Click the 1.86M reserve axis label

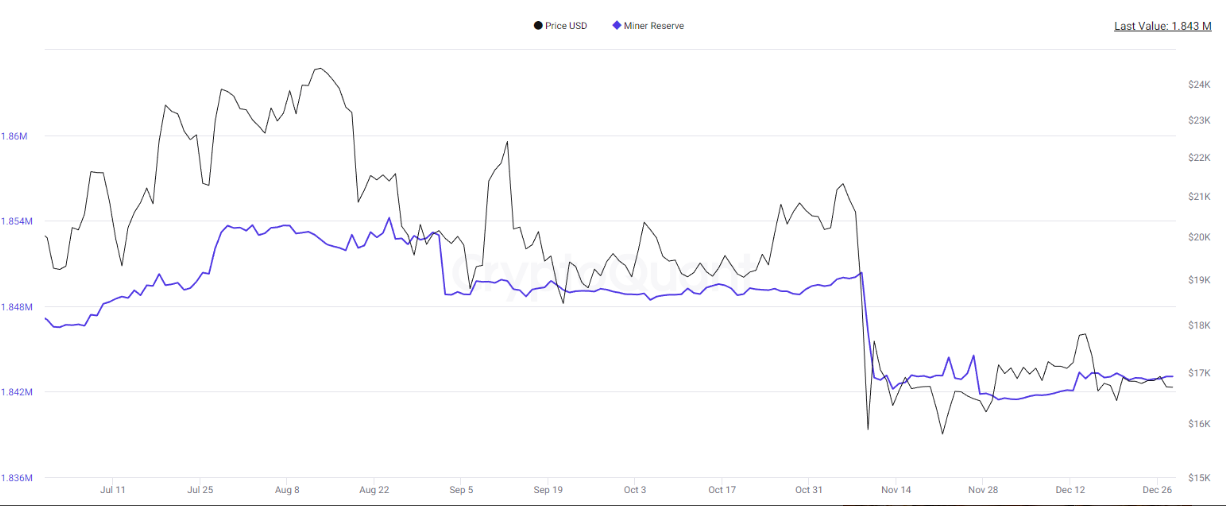click(15, 136)
